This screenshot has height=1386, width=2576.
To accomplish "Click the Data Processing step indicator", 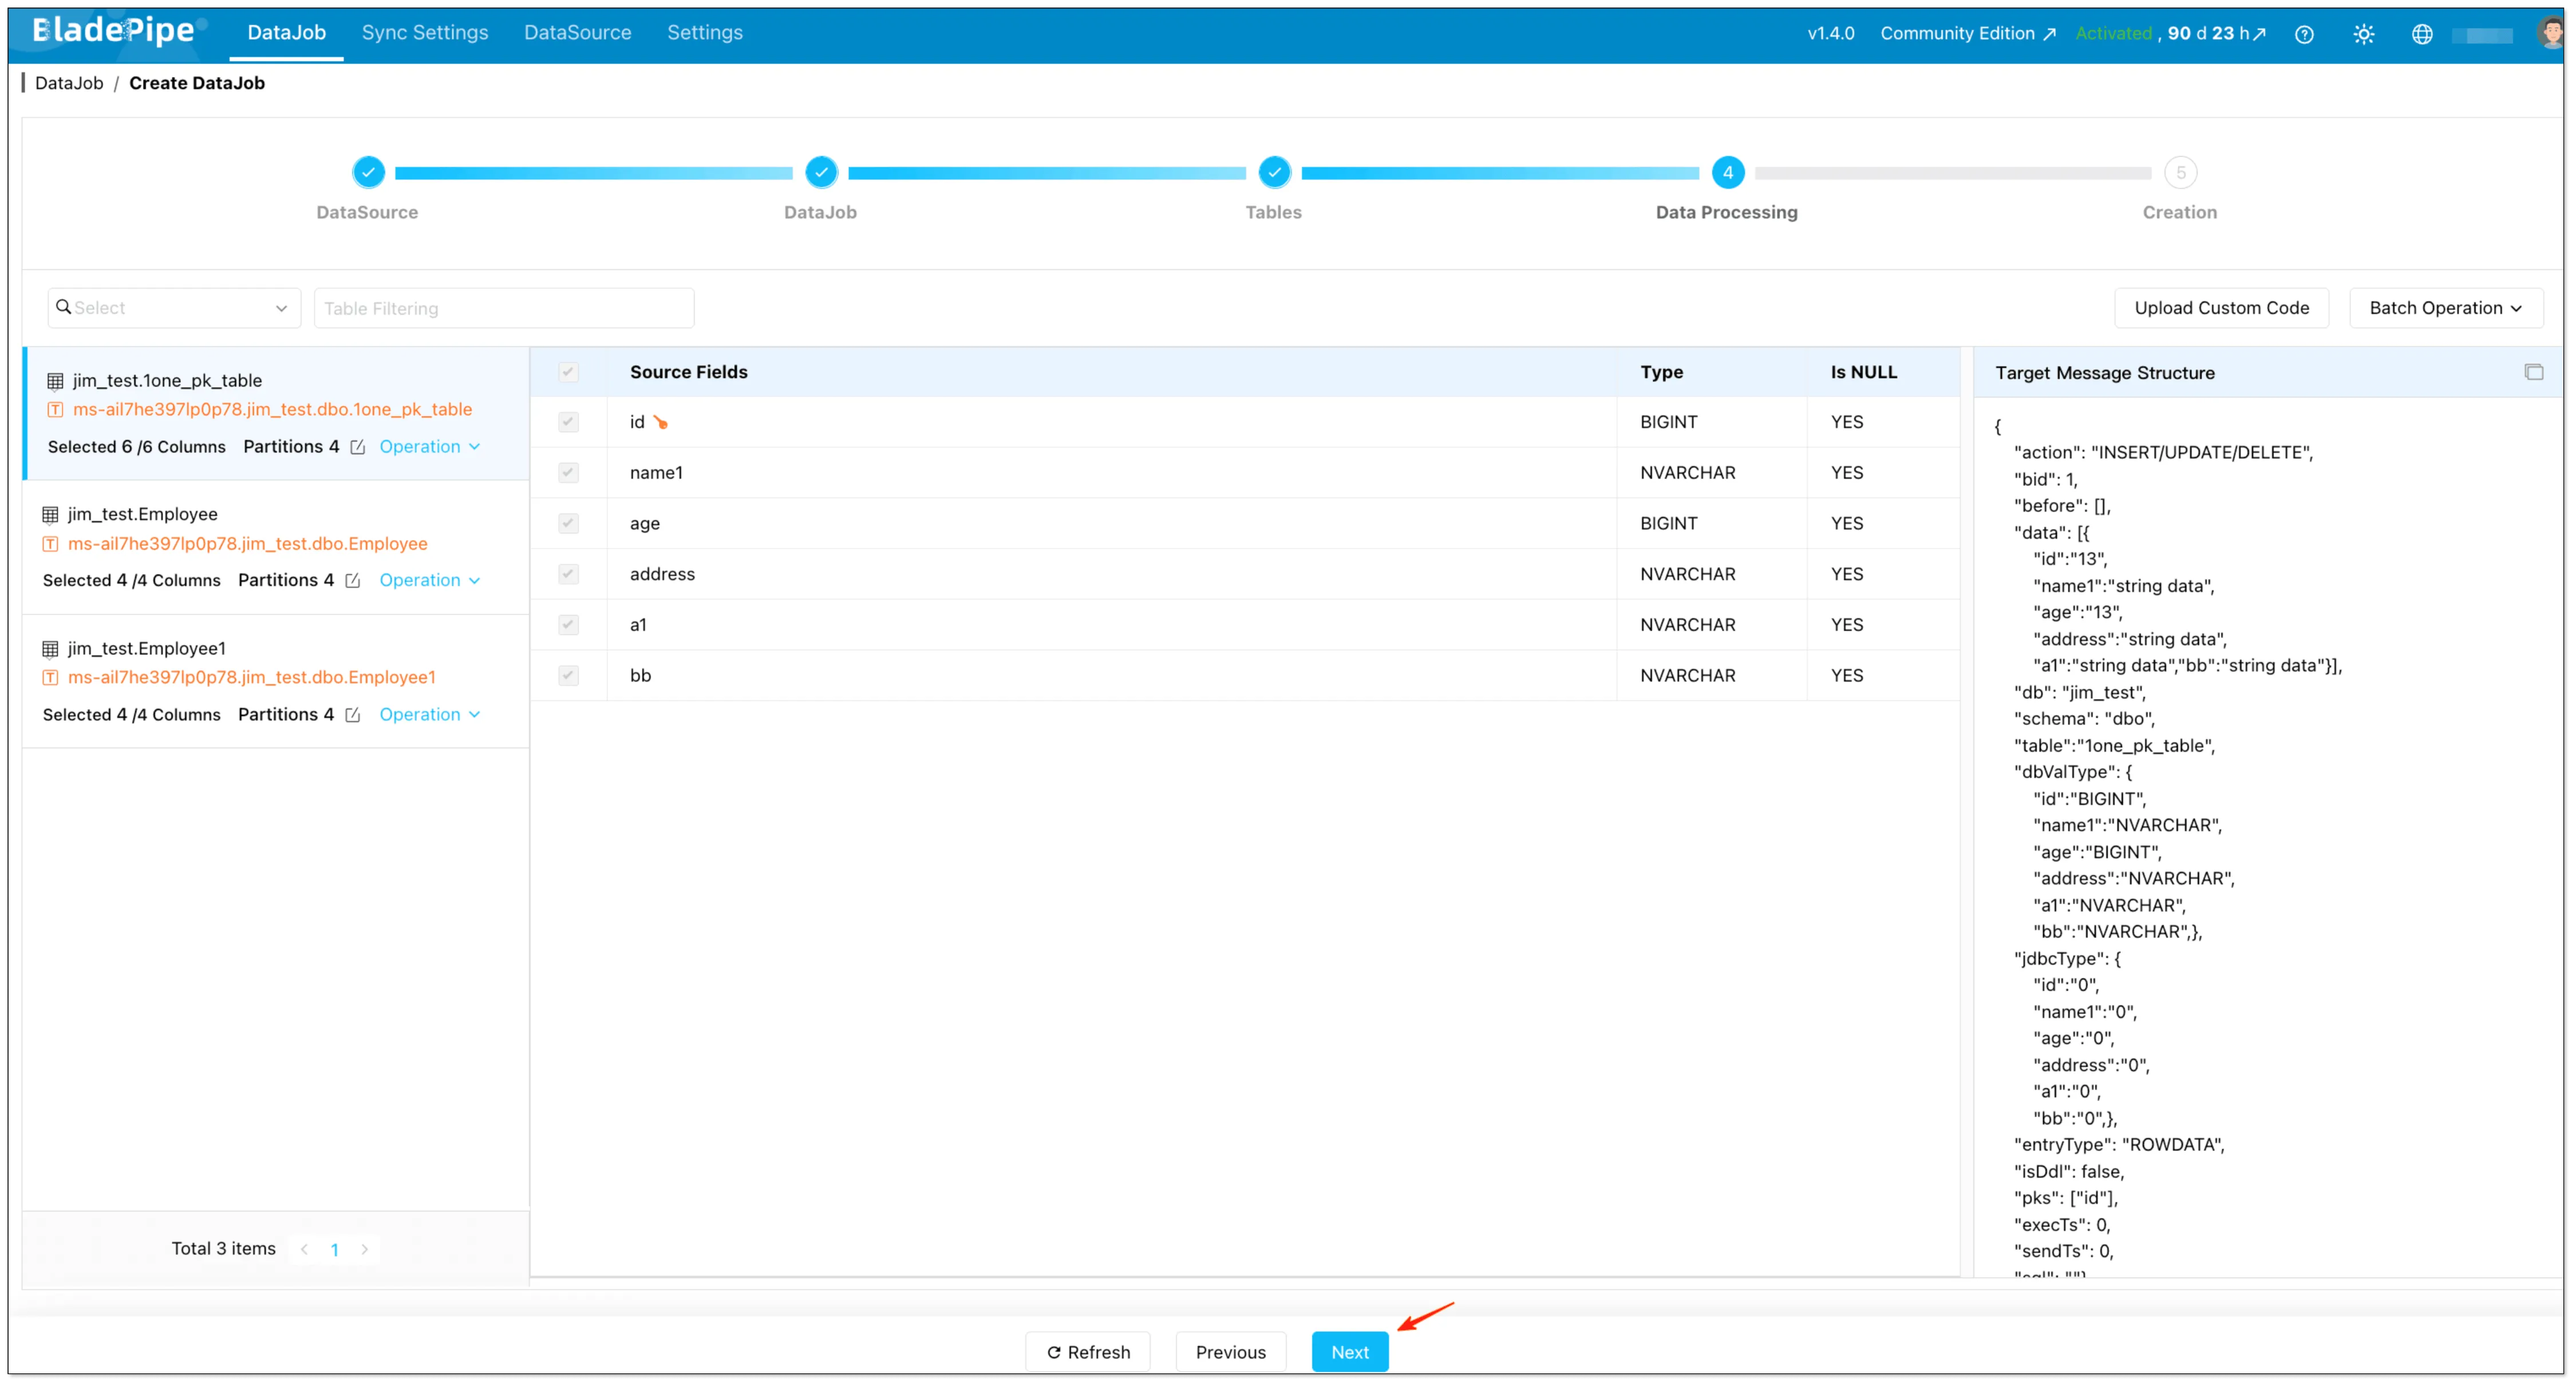I will pos(1729,172).
